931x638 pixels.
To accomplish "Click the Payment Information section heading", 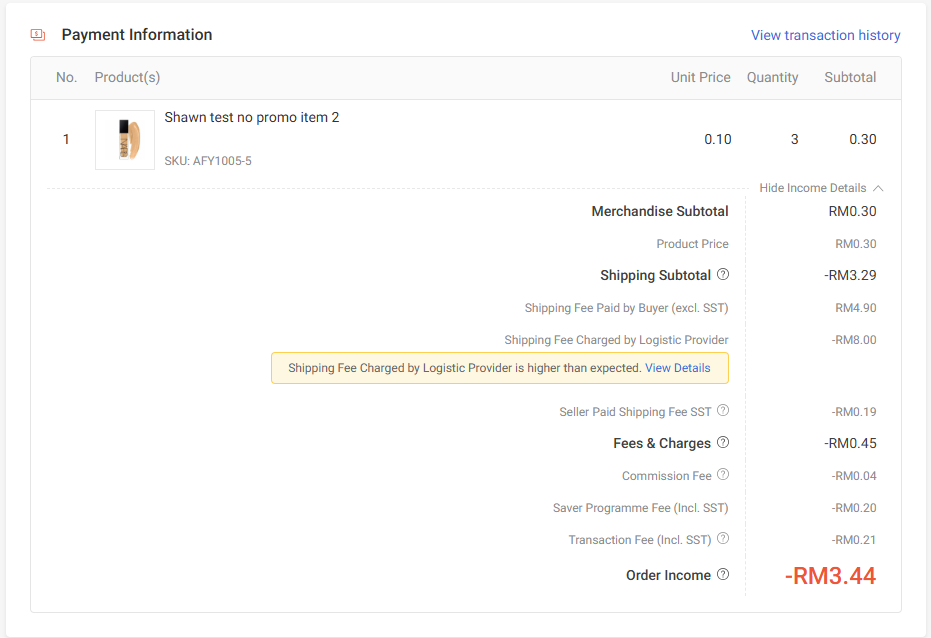I will pos(137,35).
